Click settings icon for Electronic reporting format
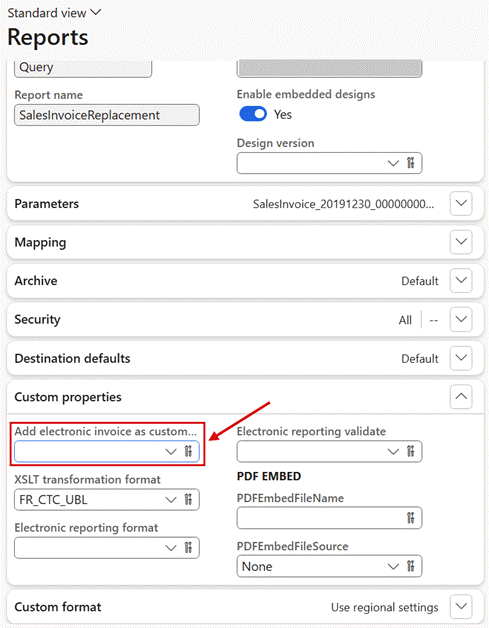 coord(189,548)
